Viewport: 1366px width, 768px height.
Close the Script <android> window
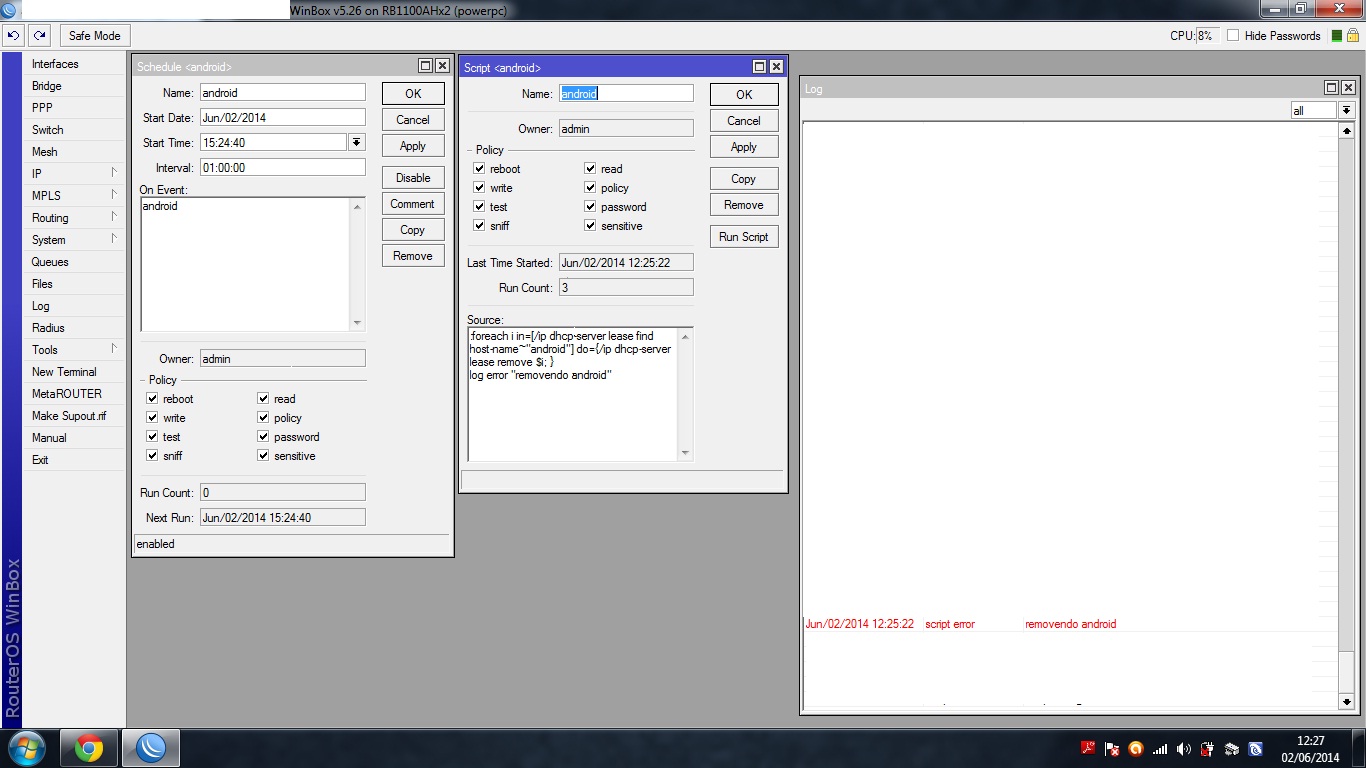pyautogui.click(x=776, y=67)
